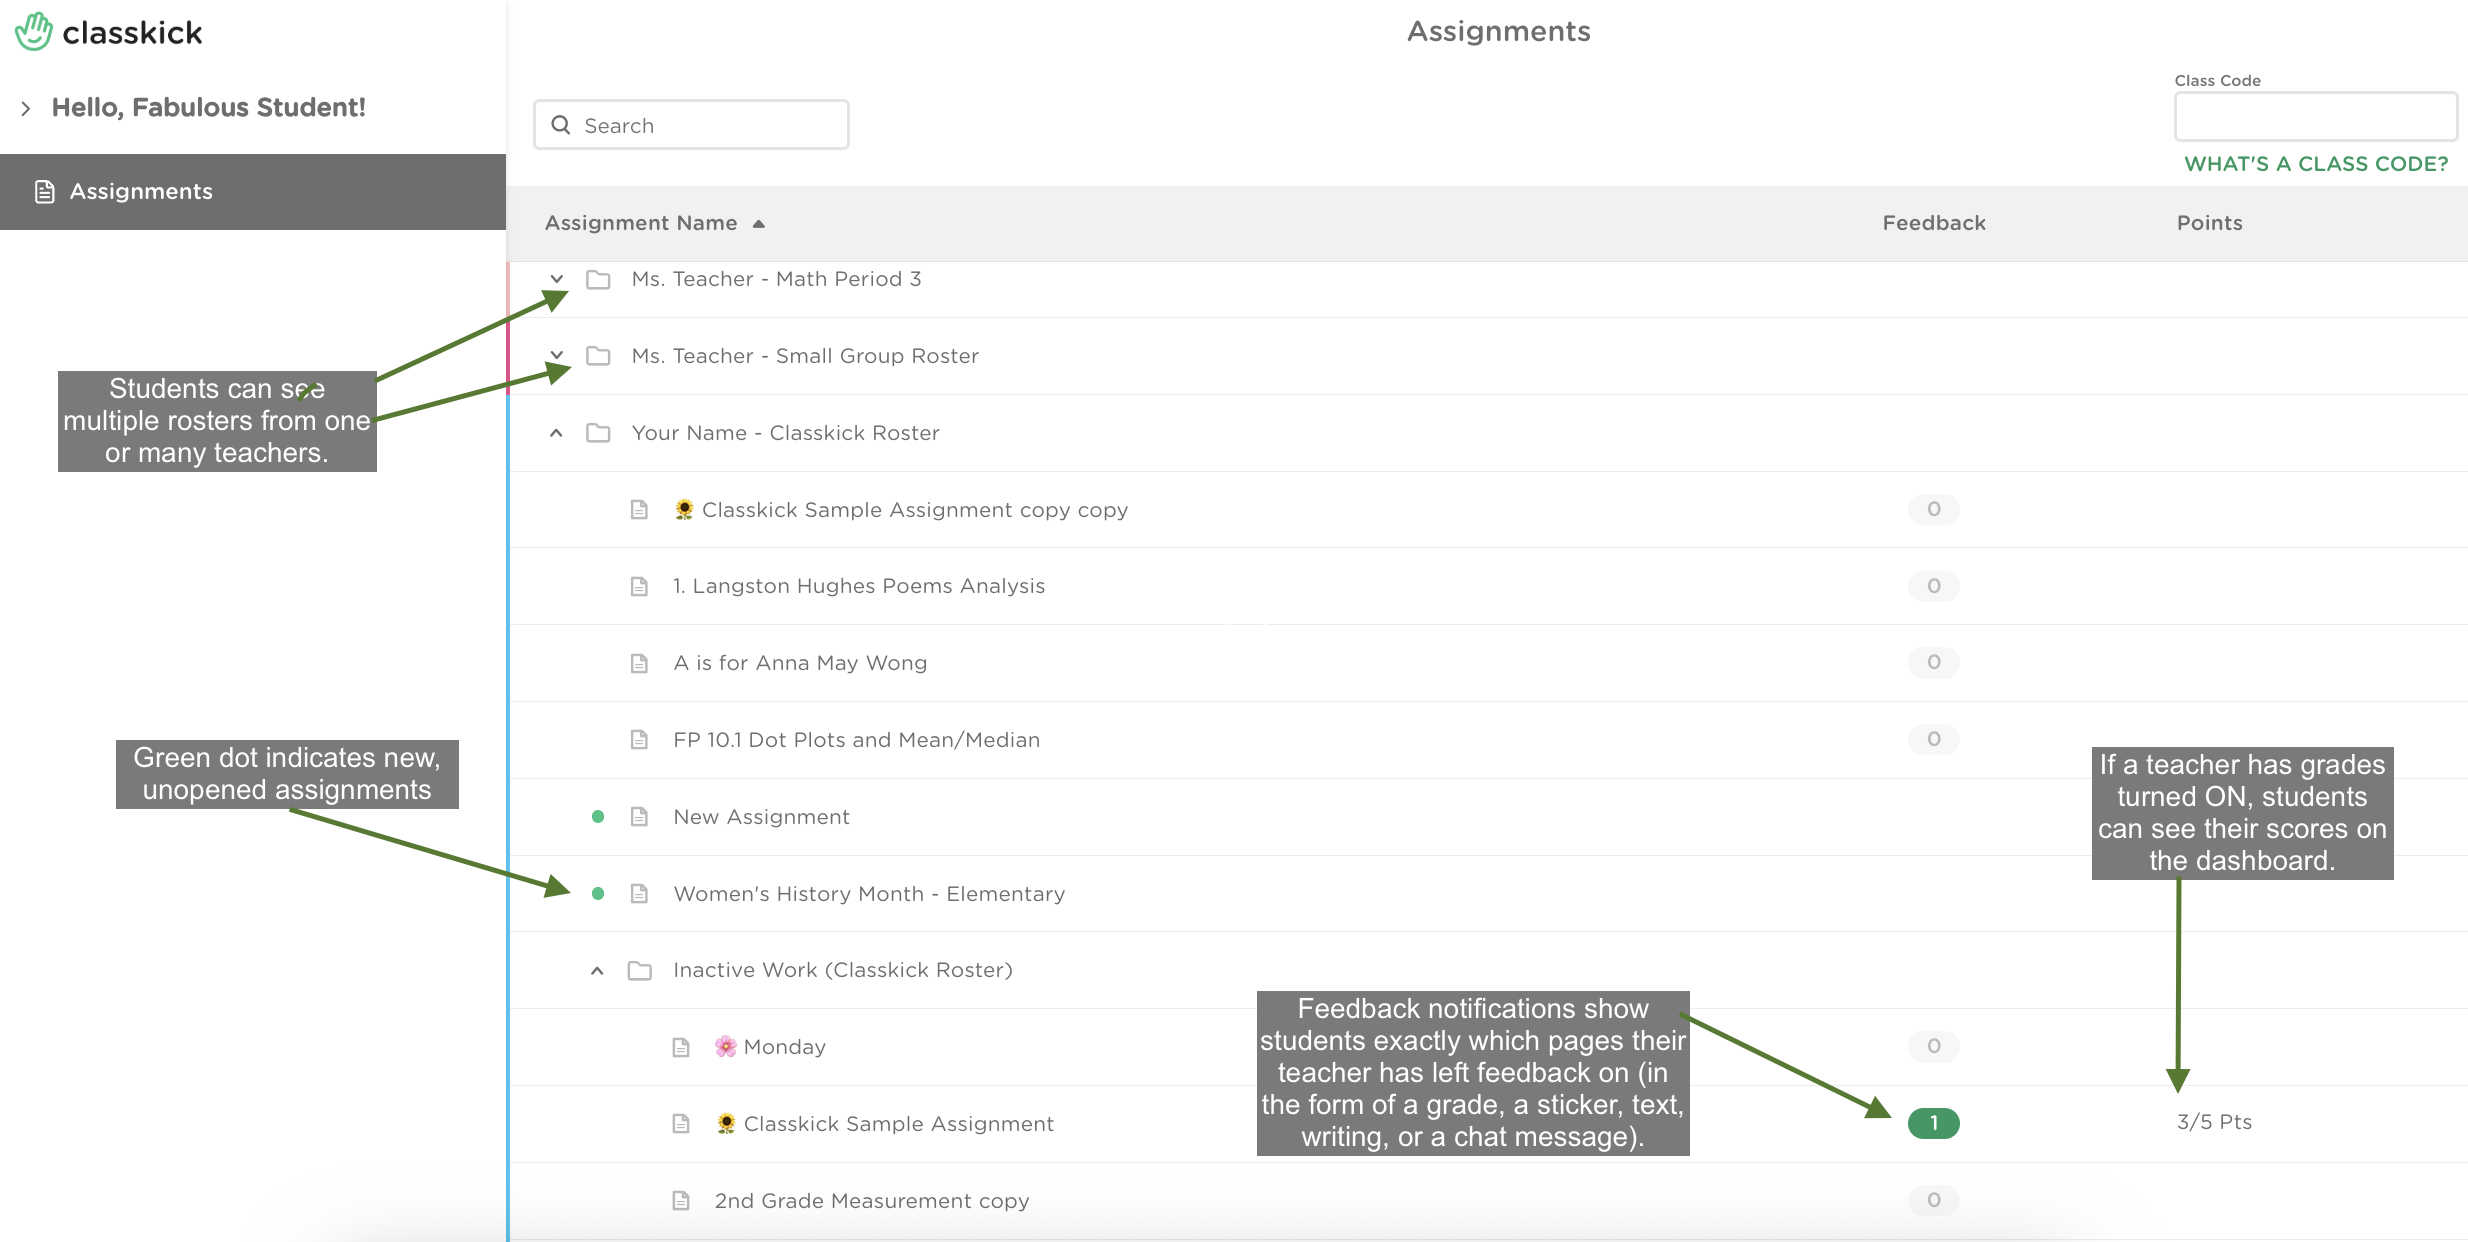The image size is (2468, 1242).
Task: Click the Feedback column header
Action: coord(1934,223)
